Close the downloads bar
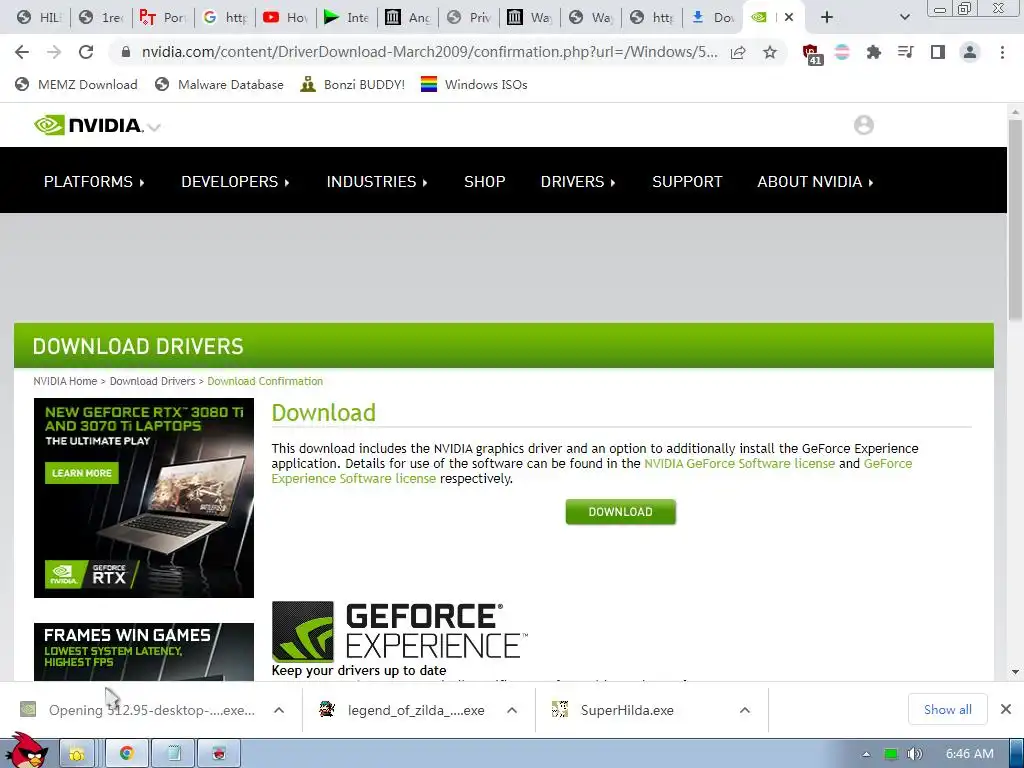Screen dimensions: 1024x768 click(1006, 709)
